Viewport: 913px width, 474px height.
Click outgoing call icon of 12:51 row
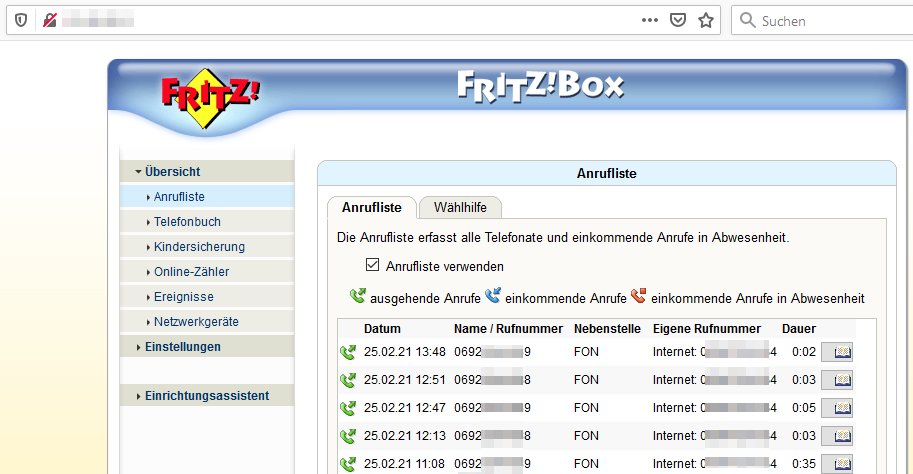348,380
